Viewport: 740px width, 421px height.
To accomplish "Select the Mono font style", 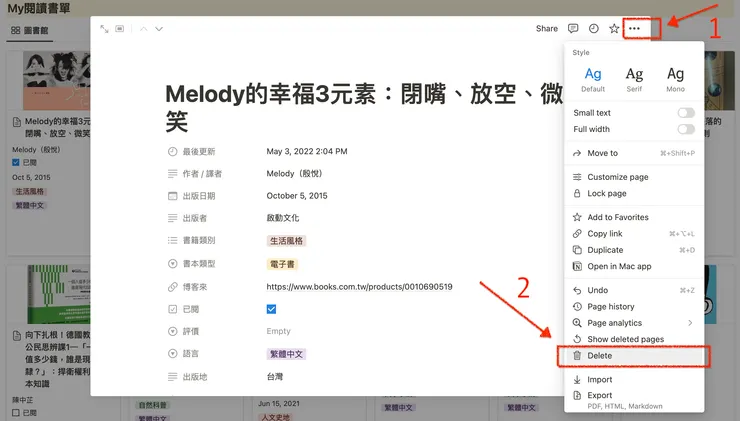I will 675,79.
